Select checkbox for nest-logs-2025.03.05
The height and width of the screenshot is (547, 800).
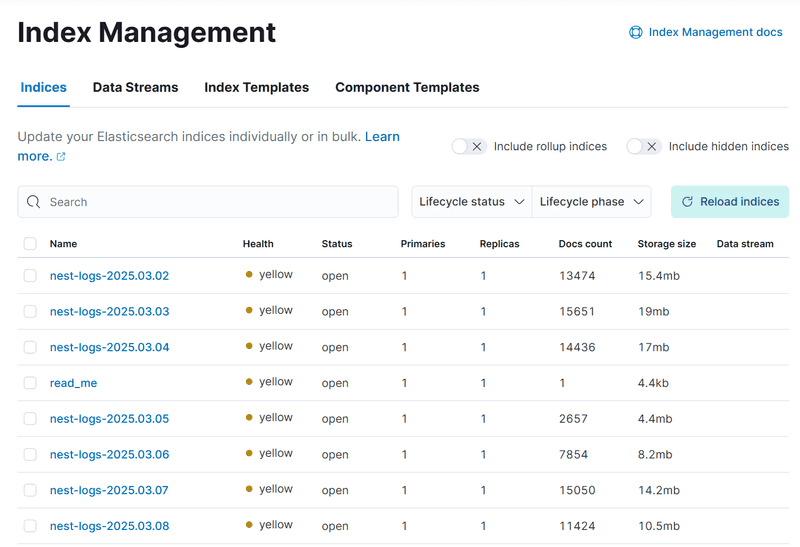30,418
